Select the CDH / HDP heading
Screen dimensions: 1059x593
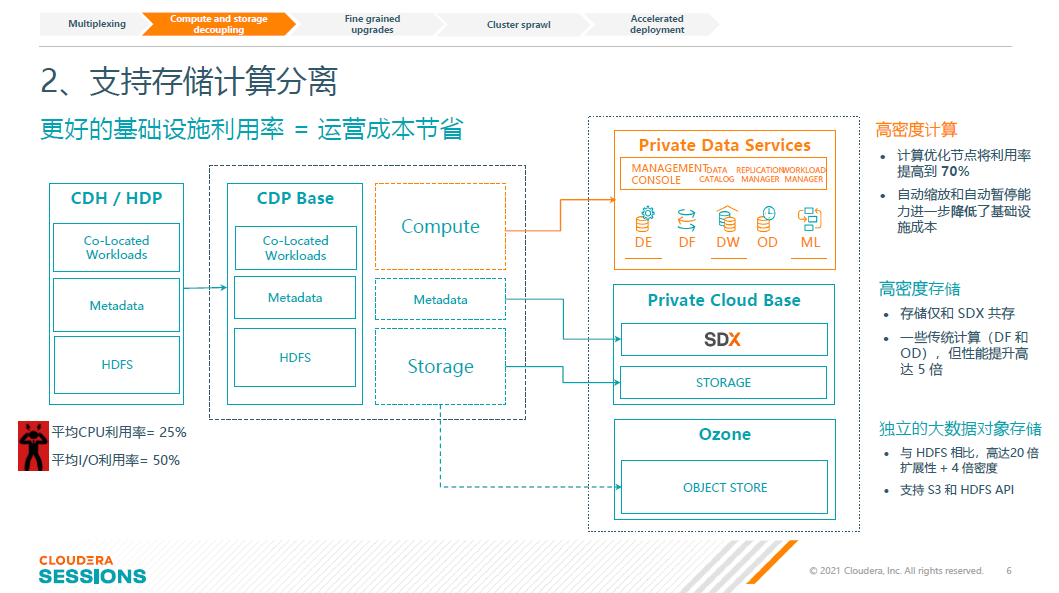coord(116,198)
